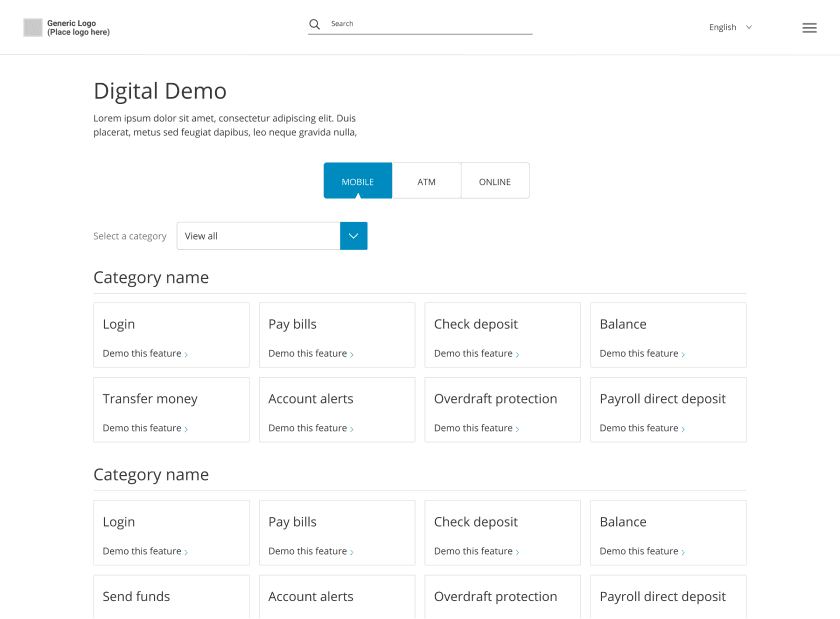Image resolution: width=840 pixels, height=619 pixels.
Task: Click Demo this feature under first Check deposit
Action: 476,354
